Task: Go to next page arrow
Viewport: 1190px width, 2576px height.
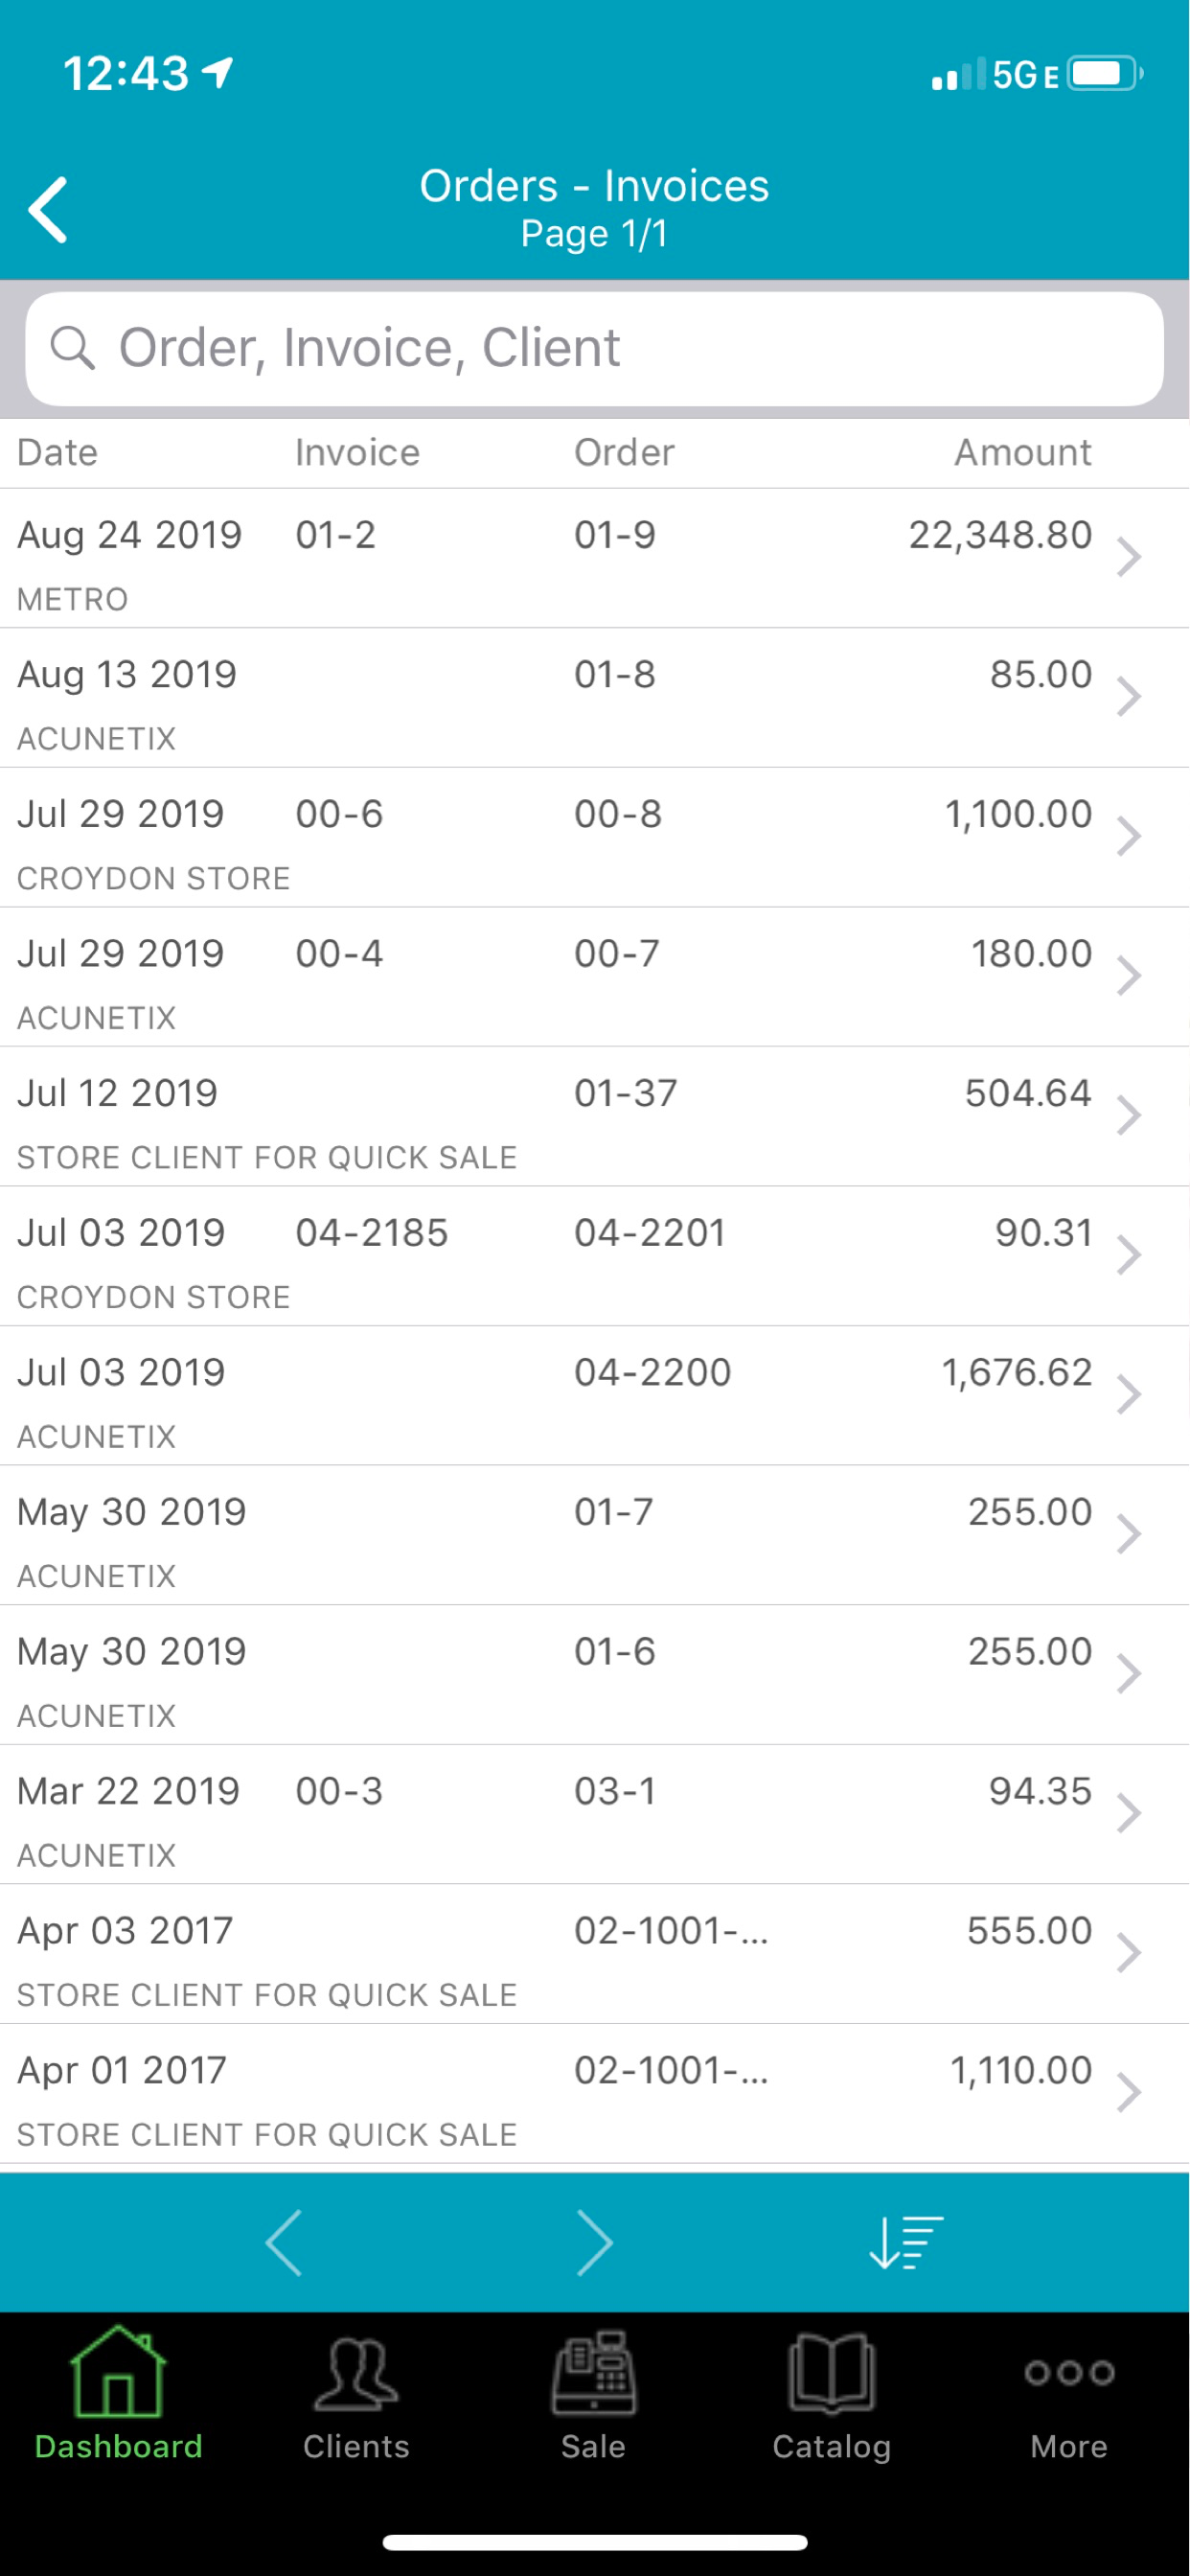Action: (595, 2243)
